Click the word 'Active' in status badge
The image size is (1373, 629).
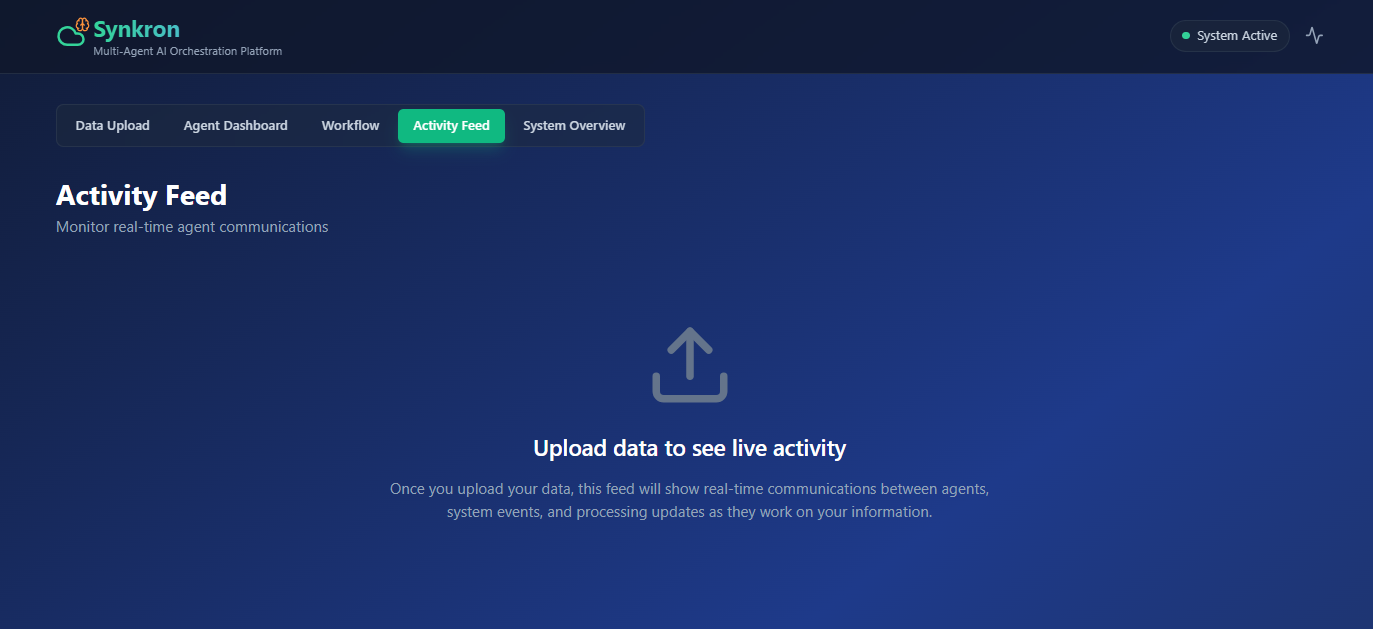click(1259, 36)
